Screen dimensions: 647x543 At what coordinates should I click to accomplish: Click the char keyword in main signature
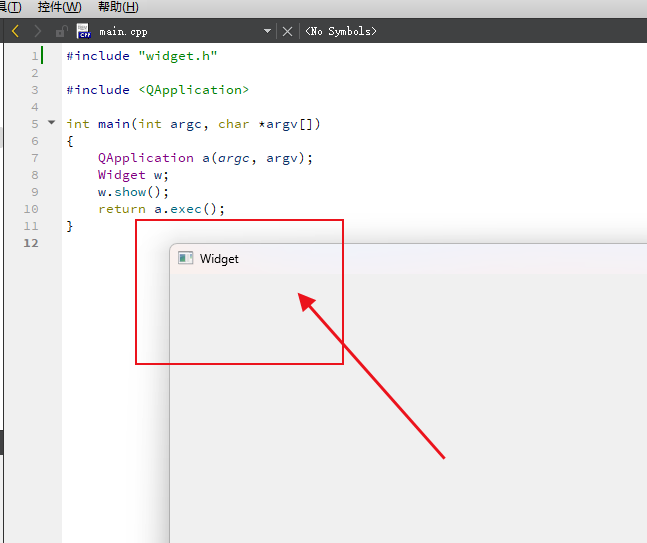(234, 124)
